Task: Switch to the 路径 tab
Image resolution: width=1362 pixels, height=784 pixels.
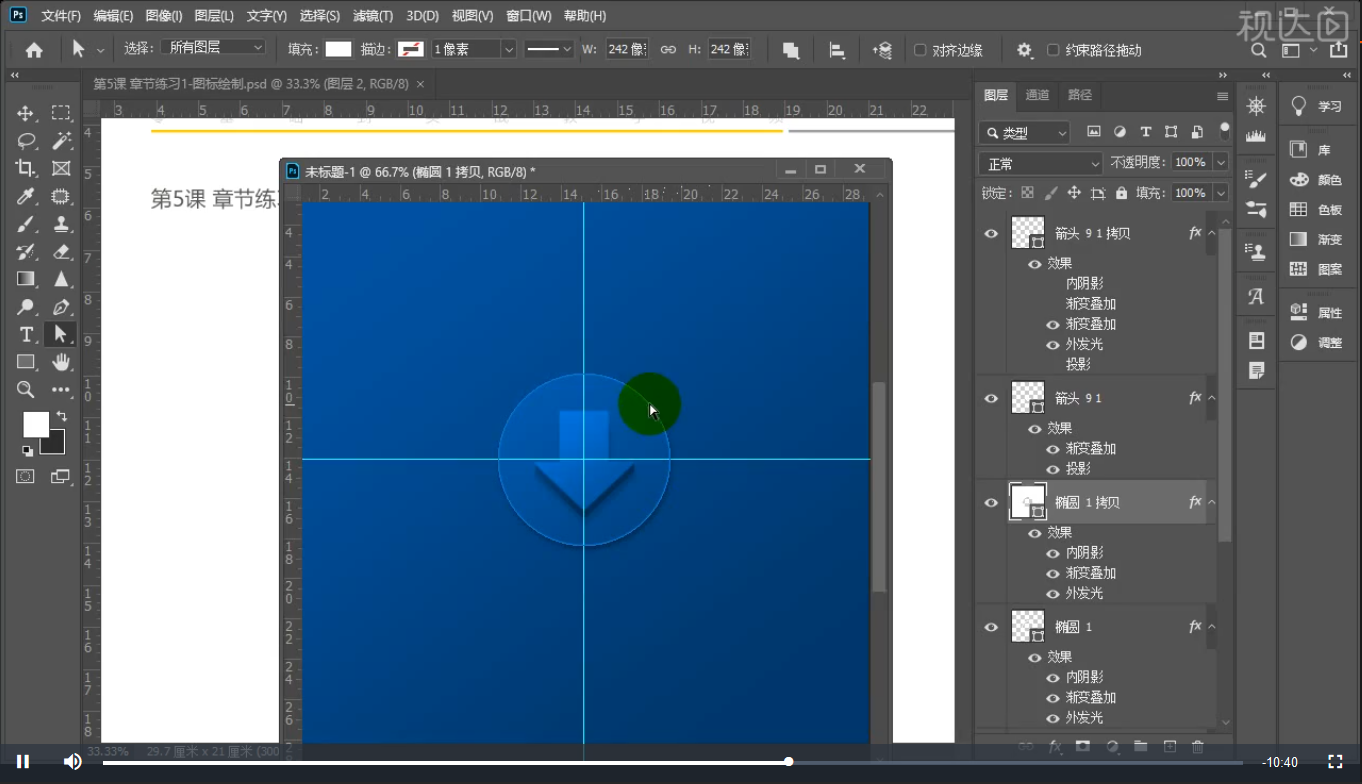Action: pos(1080,95)
